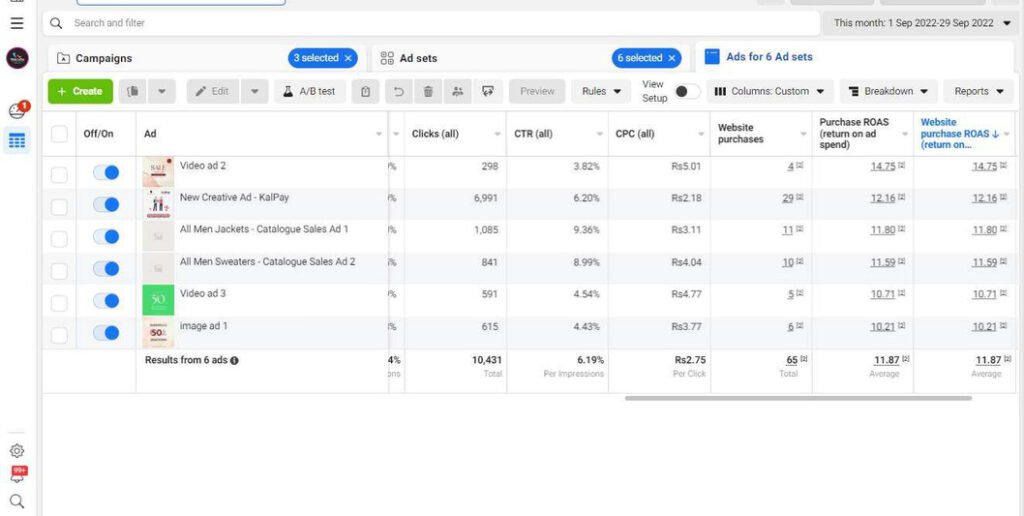Viewport: 1024px width, 516px height.
Task: Click the horizontal table scrollbar
Action: point(798,398)
